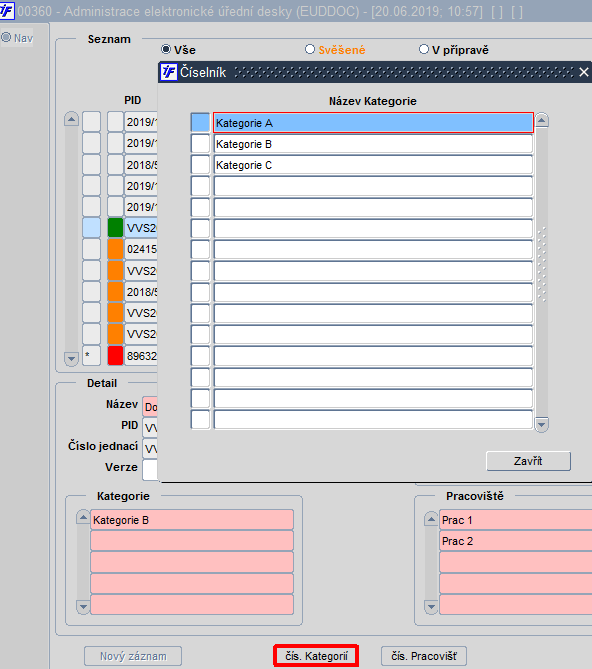
Task: Click the red status swatch in list
Action: (x=115, y=355)
